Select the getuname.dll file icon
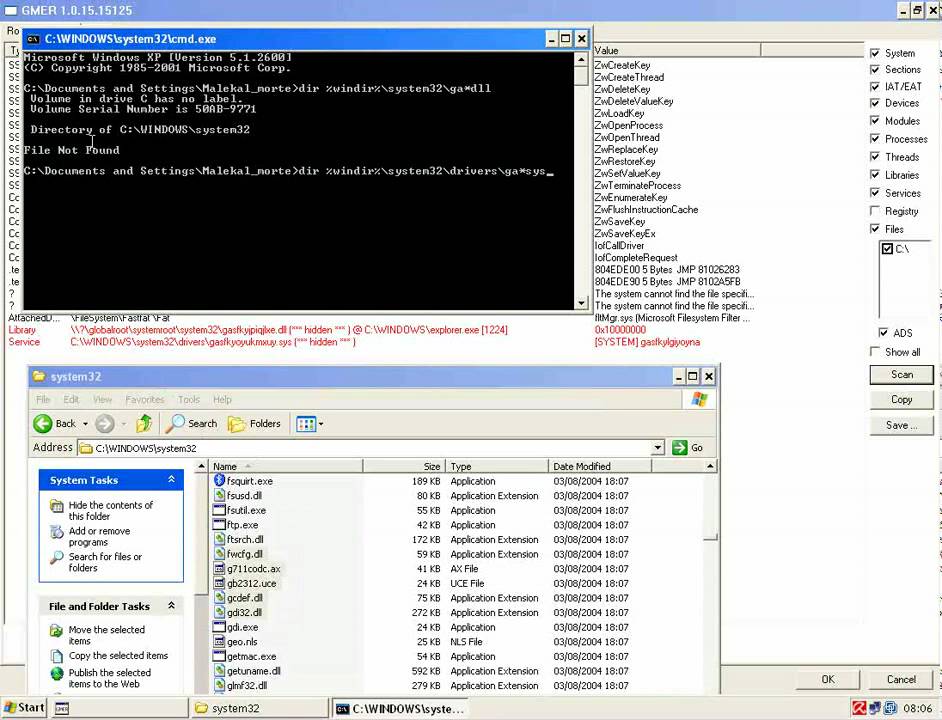The image size is (942, 720). click(x=219, y=671)
